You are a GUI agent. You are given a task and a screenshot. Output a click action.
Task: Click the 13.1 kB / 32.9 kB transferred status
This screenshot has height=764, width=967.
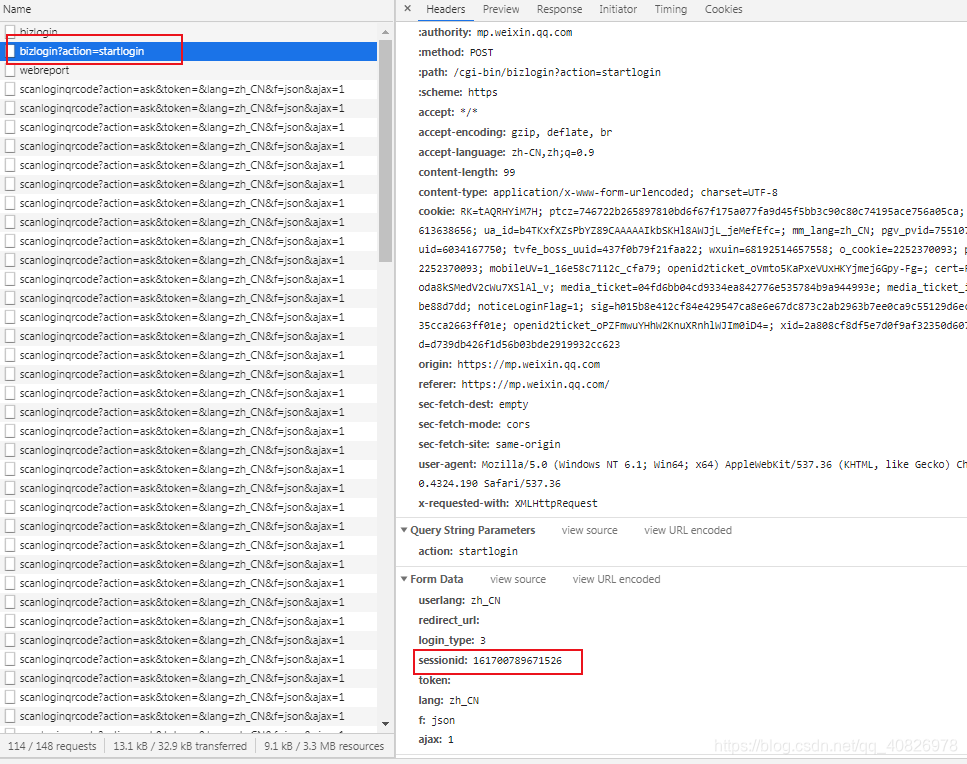point(179,746)
